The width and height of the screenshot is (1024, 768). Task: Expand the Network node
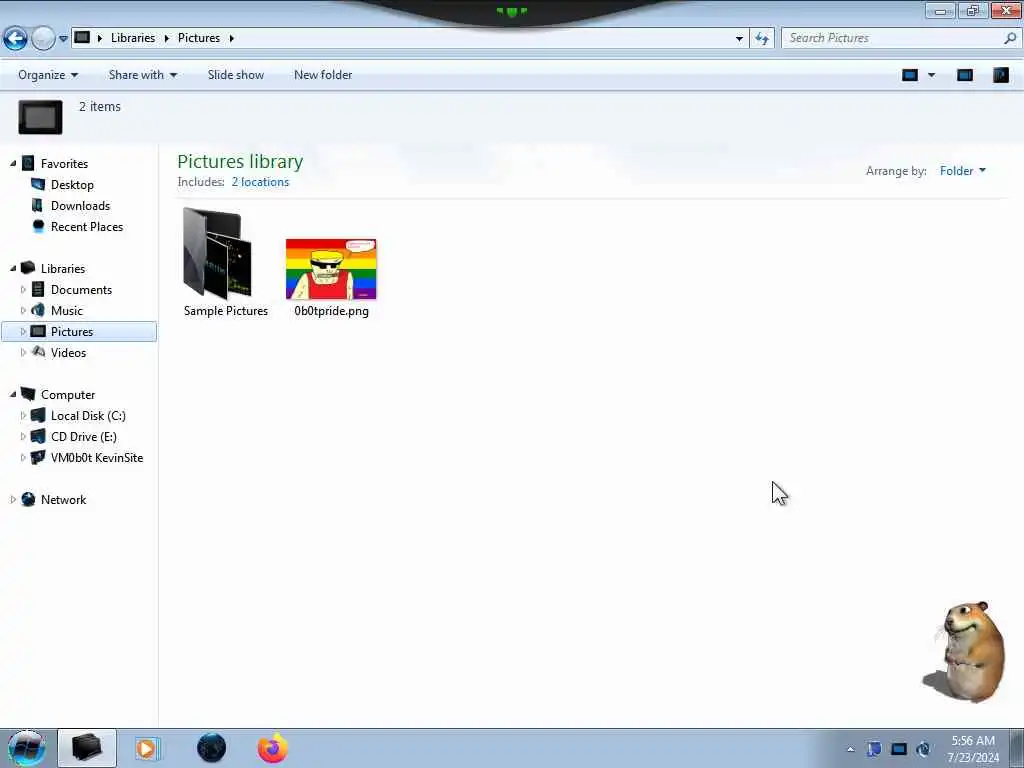point(13,500)
